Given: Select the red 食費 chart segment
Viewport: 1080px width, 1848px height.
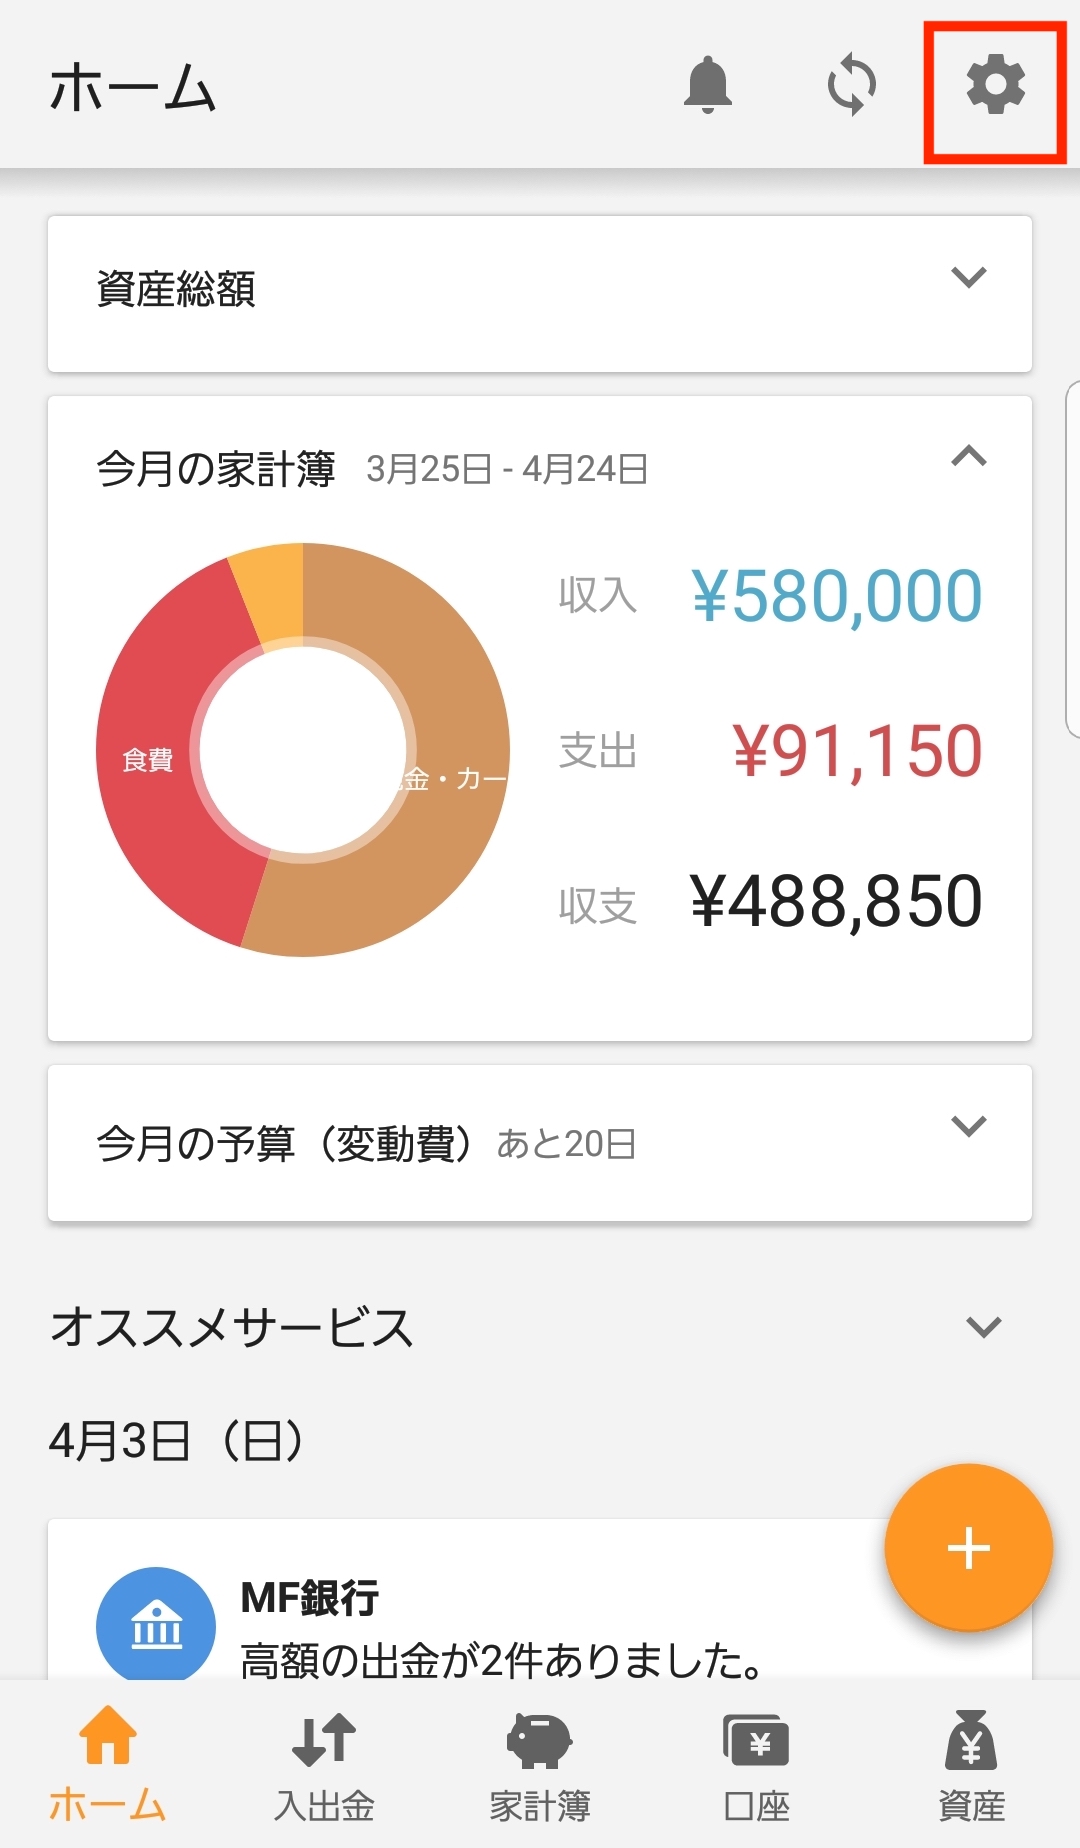Looking at the screenshot, I should click(x=147, y=760).
